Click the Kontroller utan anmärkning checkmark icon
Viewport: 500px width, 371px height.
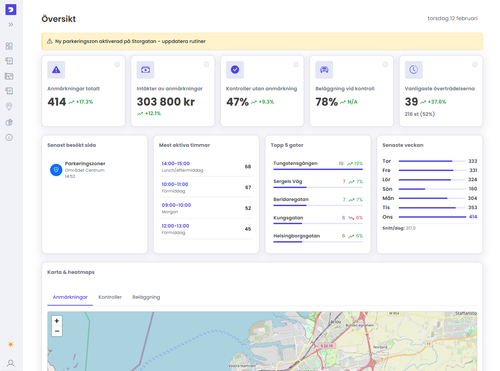235,70
